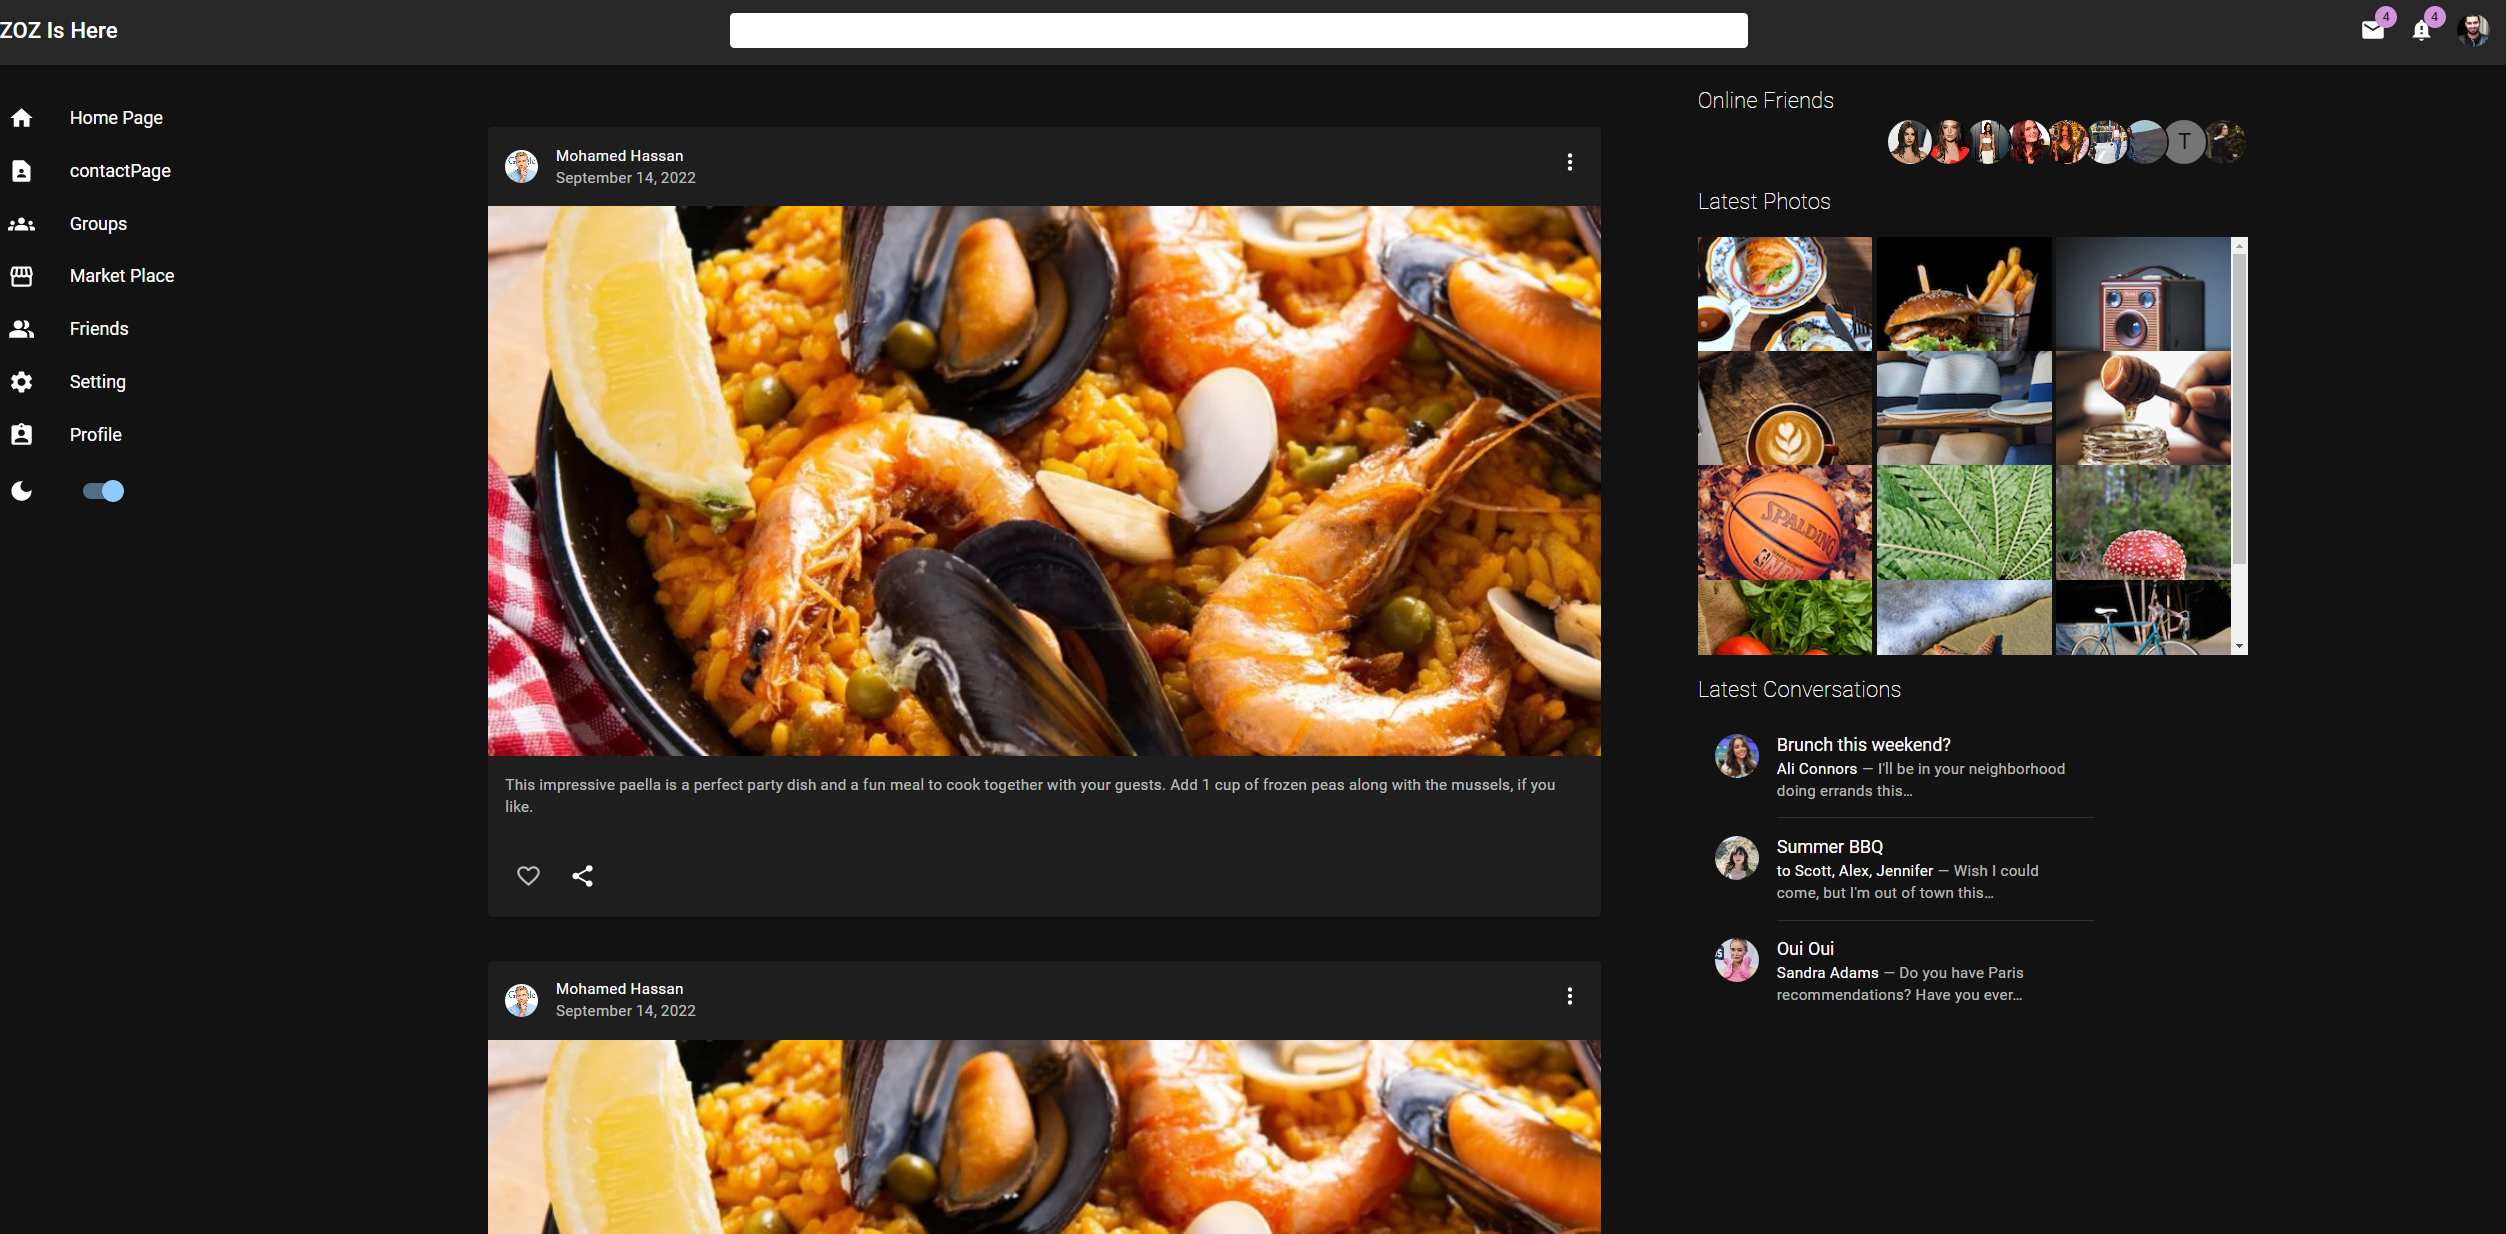Click the top search input field

[1238, 31]
